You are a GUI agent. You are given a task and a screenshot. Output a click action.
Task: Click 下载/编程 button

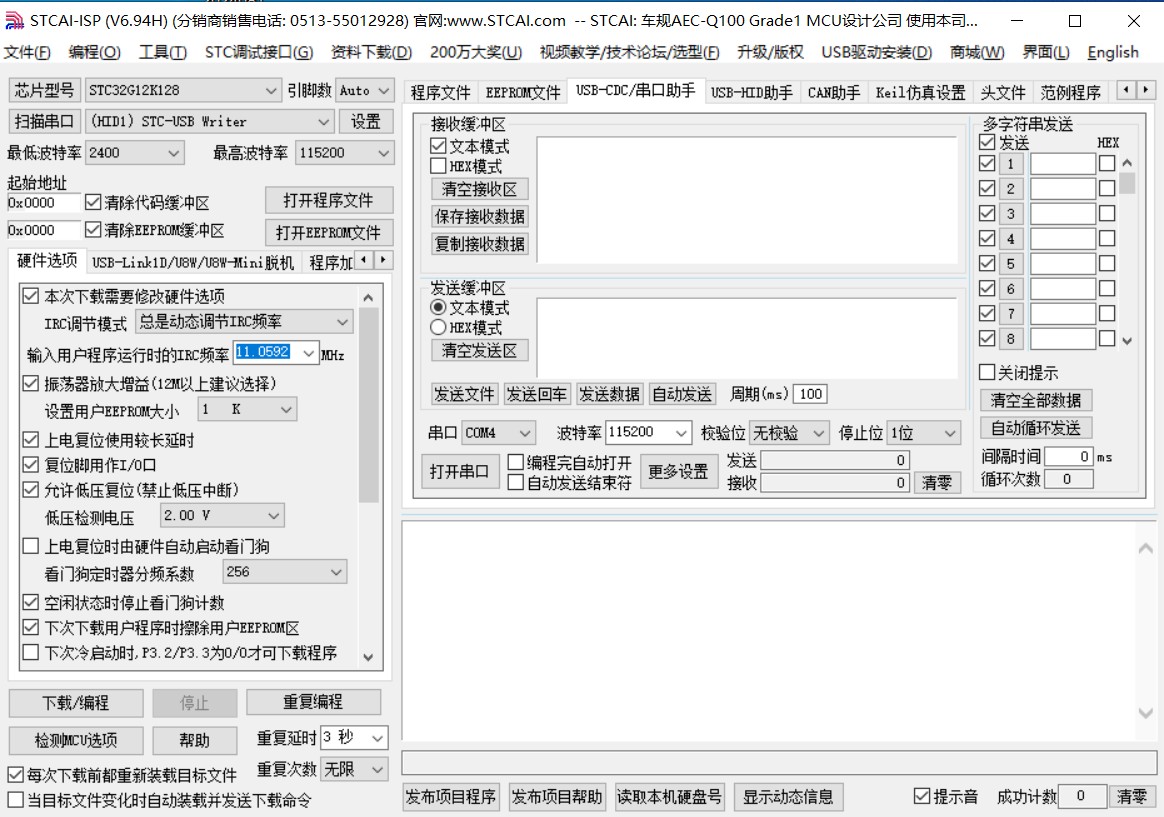76,702
